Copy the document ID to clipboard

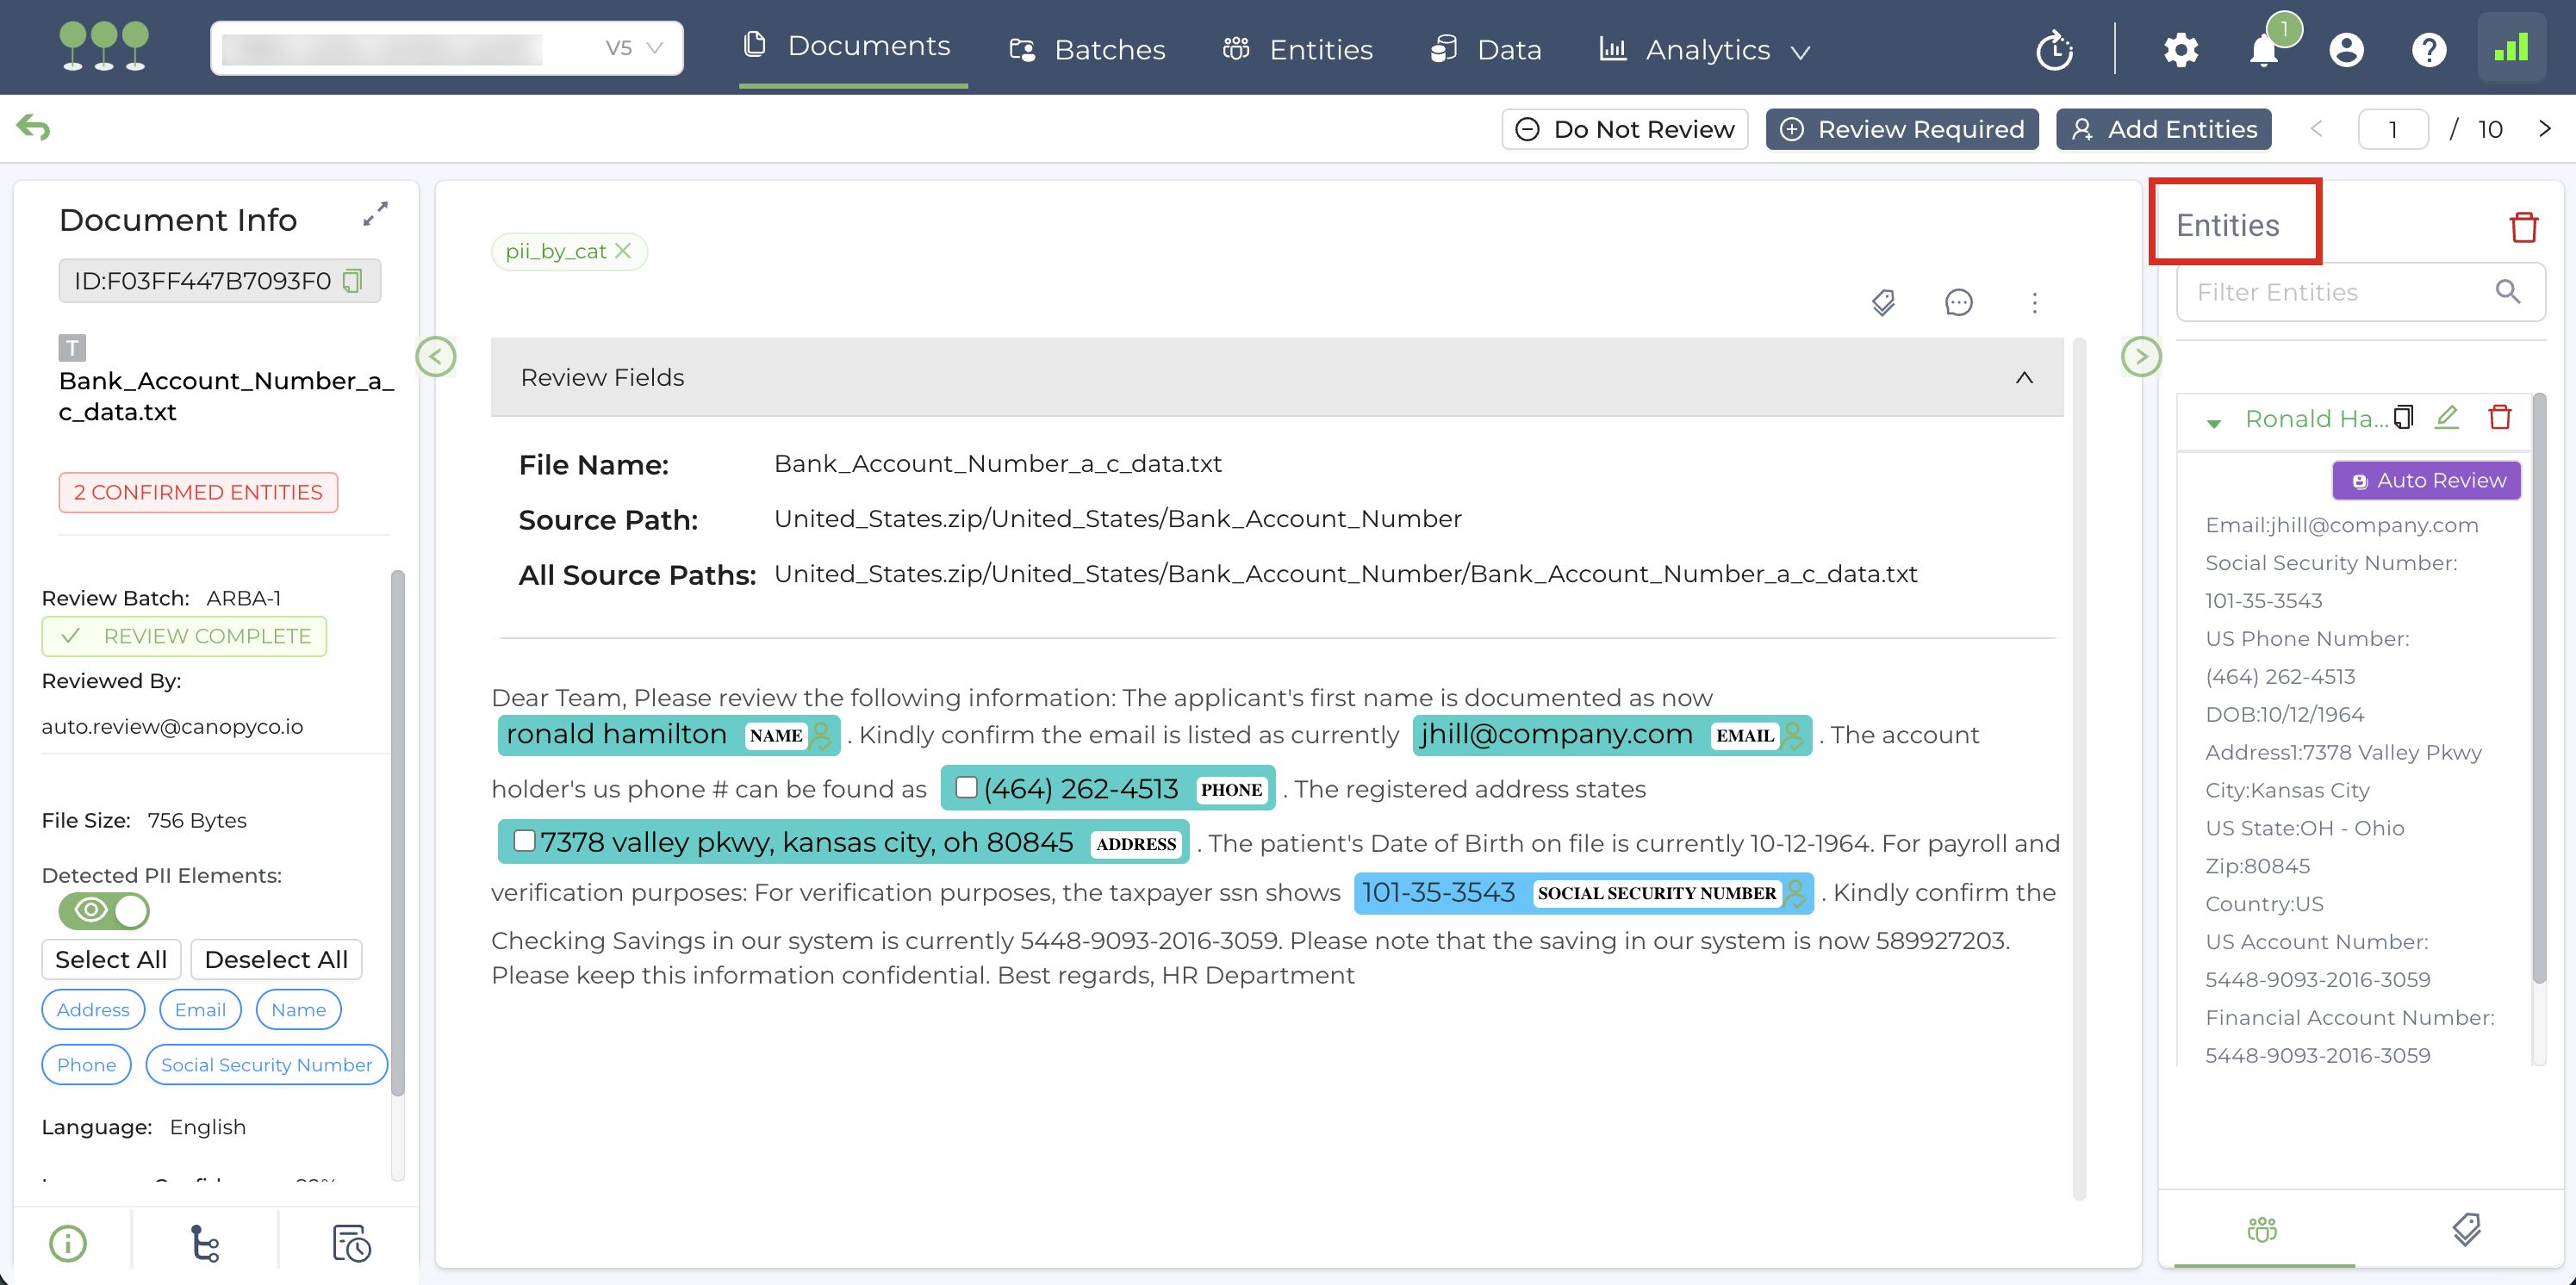coord(352,281)
